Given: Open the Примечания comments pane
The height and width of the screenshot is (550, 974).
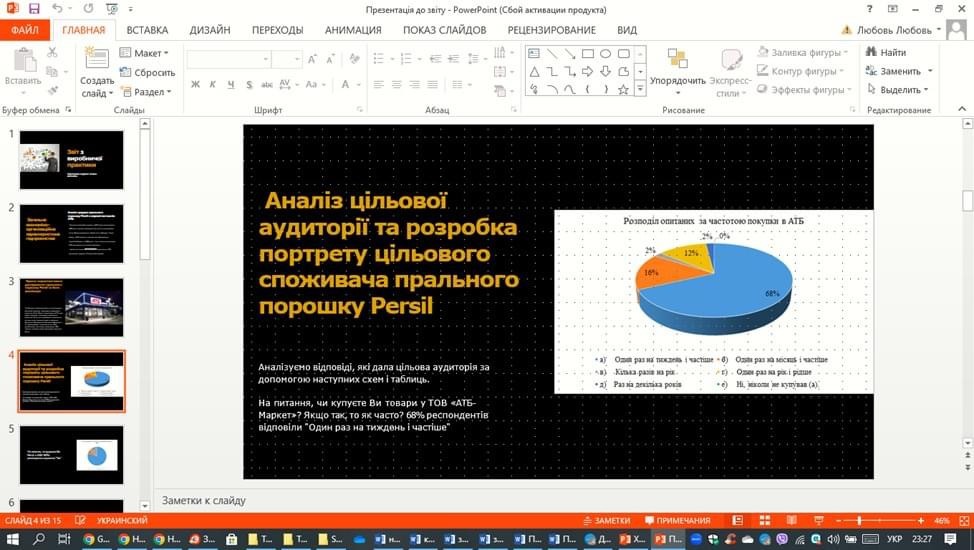Looking at the screenshot, I should tap(677, 521).
